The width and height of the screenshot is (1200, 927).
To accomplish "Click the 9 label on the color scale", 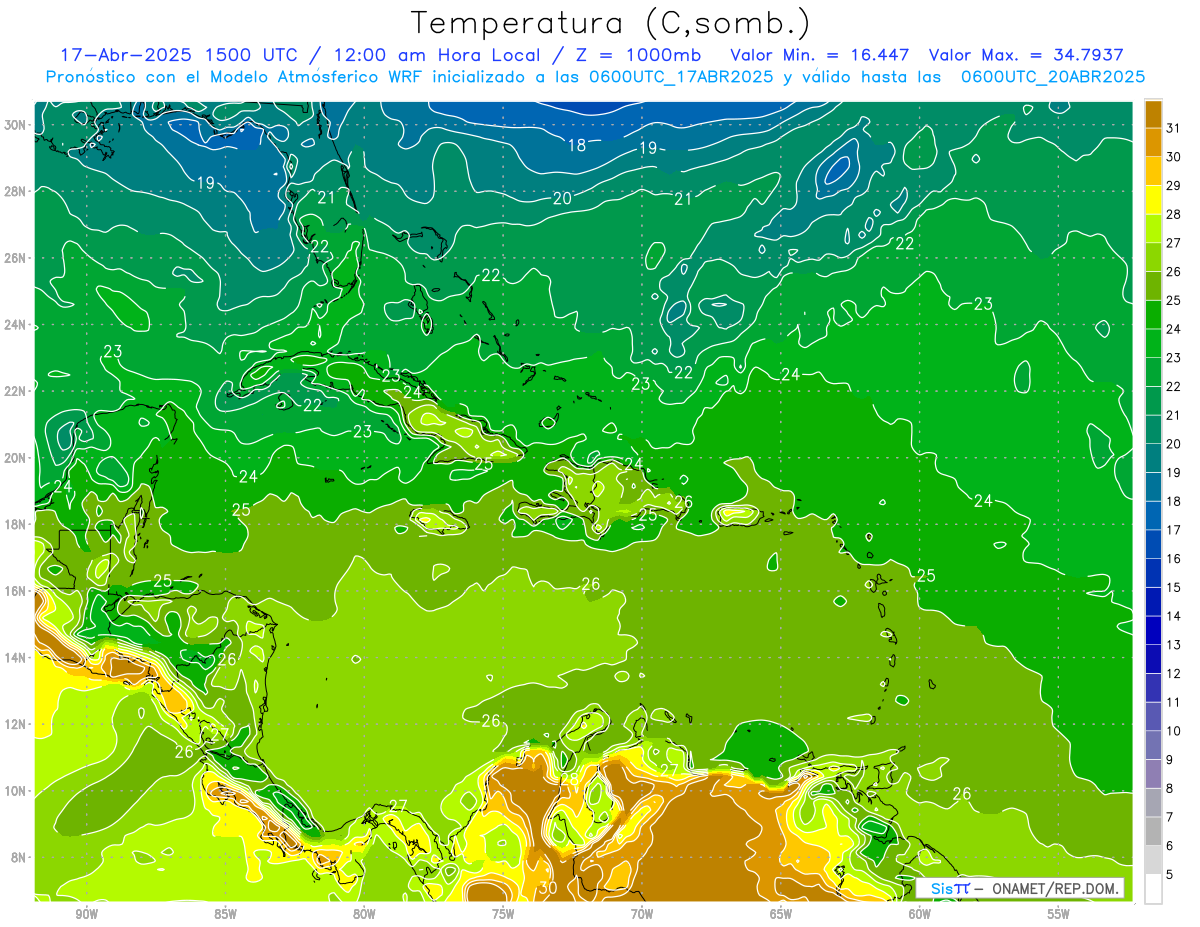I will pyautogui.click(x=1171, y=760).
